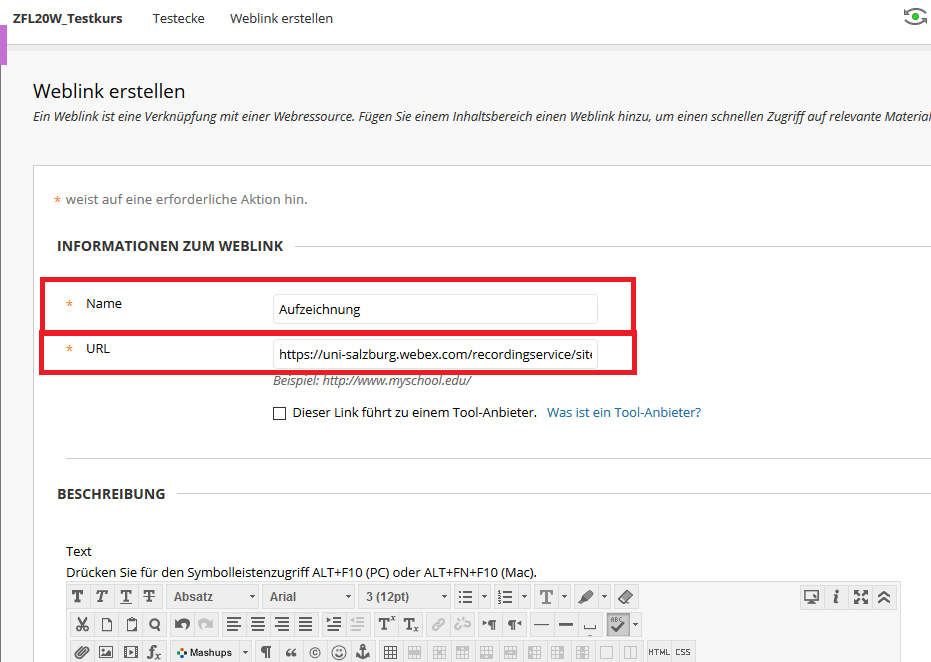Set right-to-left text direction
This screenshot has width=931, height=662.
514,625
